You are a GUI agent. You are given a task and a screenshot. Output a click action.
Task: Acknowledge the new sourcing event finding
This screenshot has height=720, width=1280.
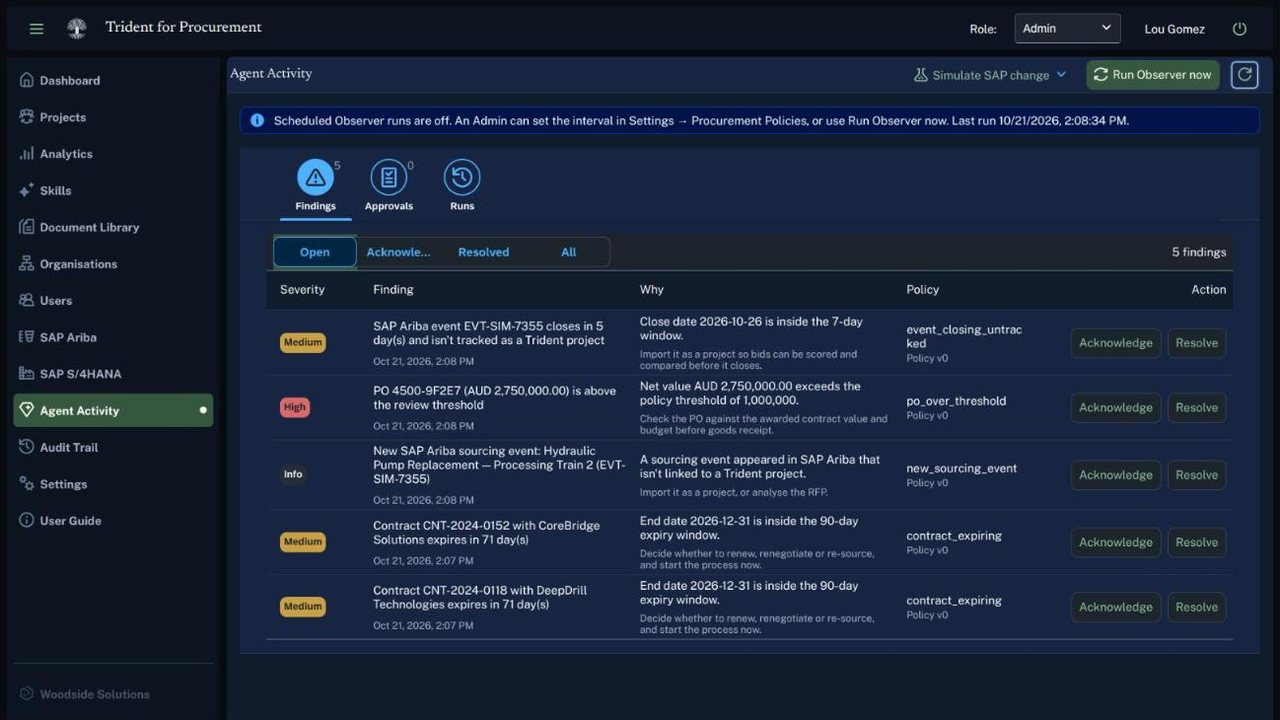(x=1116, y=475)
